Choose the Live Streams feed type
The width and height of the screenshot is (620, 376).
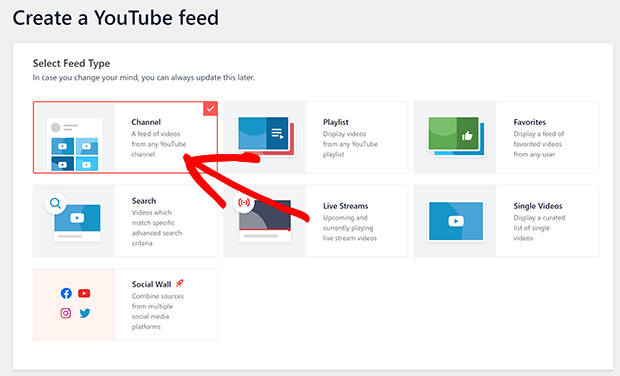[x=316, y=221]
